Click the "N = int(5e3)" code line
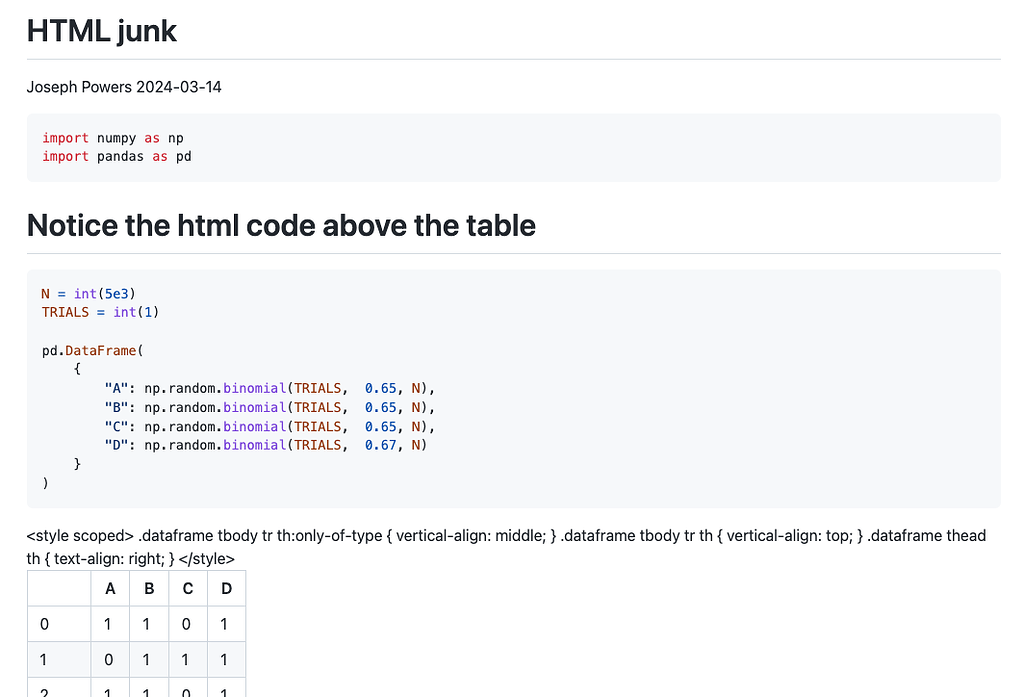Viewport: 1024px width, 697px height. click(x=88, y=293)
